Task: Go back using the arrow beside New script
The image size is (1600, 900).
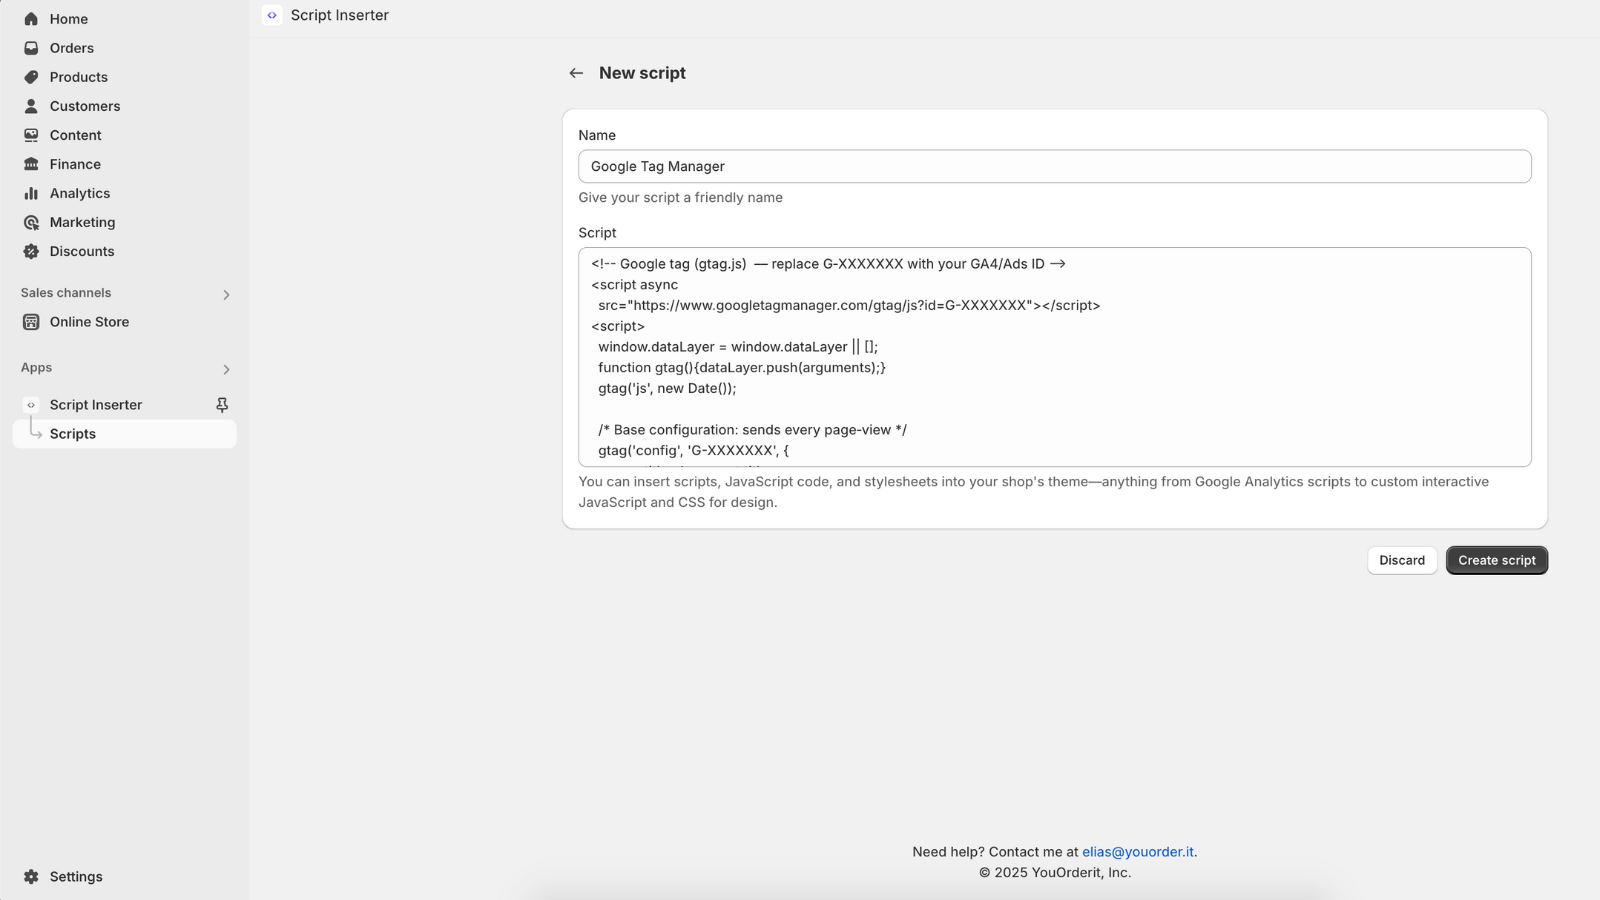Action: pyautogui.click(x=576, y=73)
